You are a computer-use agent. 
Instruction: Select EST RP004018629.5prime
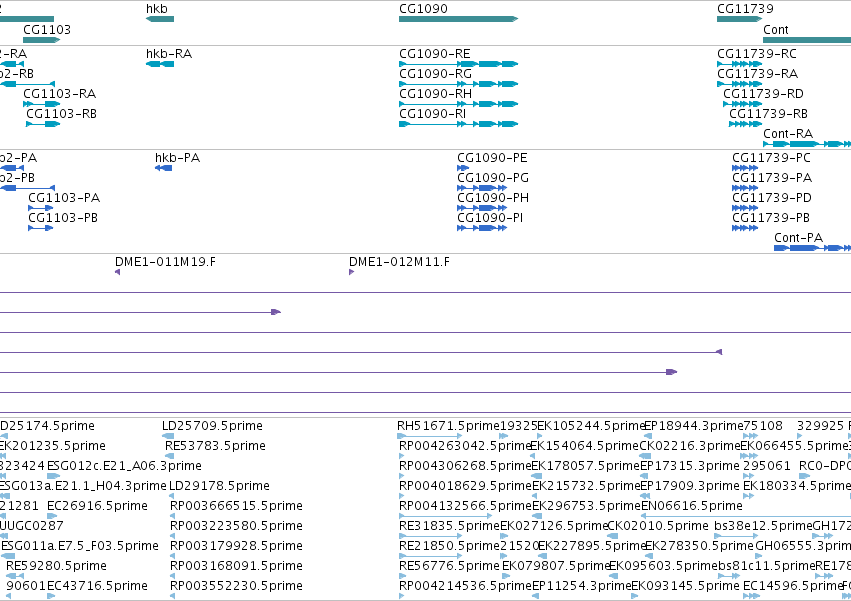click(402, 496)
